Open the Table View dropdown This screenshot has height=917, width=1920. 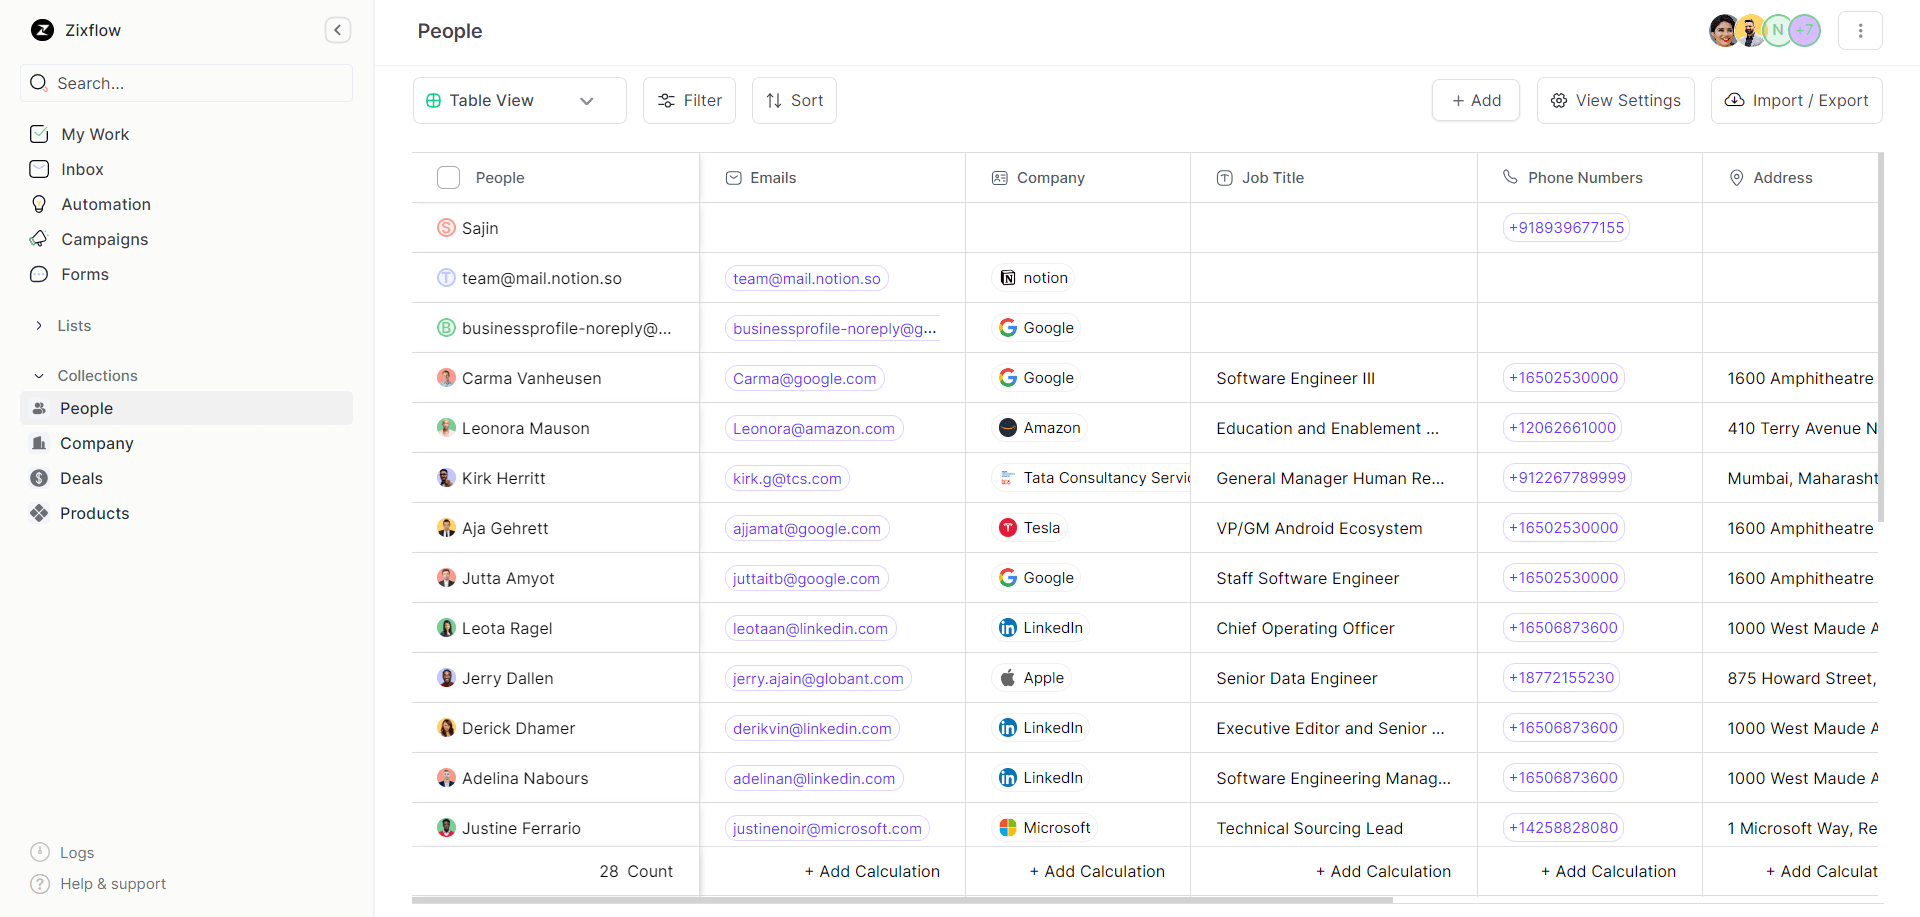pyautogui.click(x=518, y=100)
